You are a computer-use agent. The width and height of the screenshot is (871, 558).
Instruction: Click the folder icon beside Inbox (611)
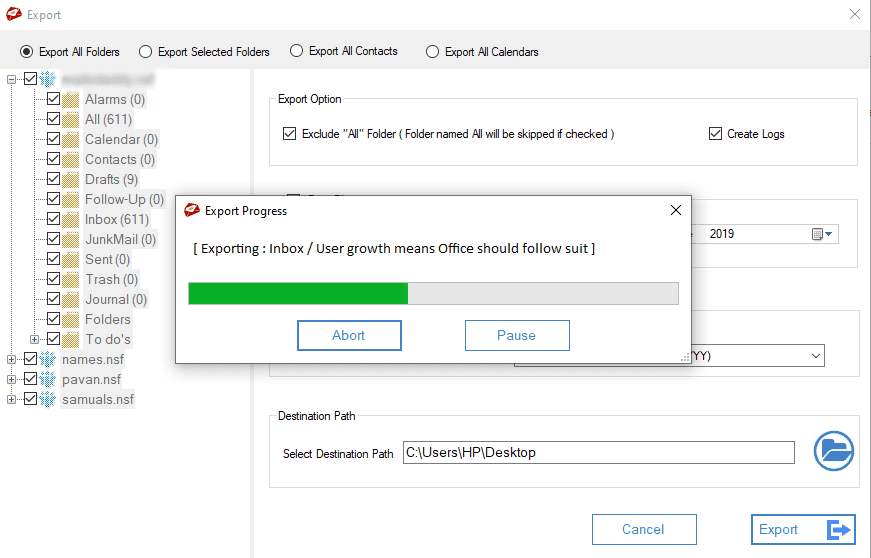pos(71,219)
